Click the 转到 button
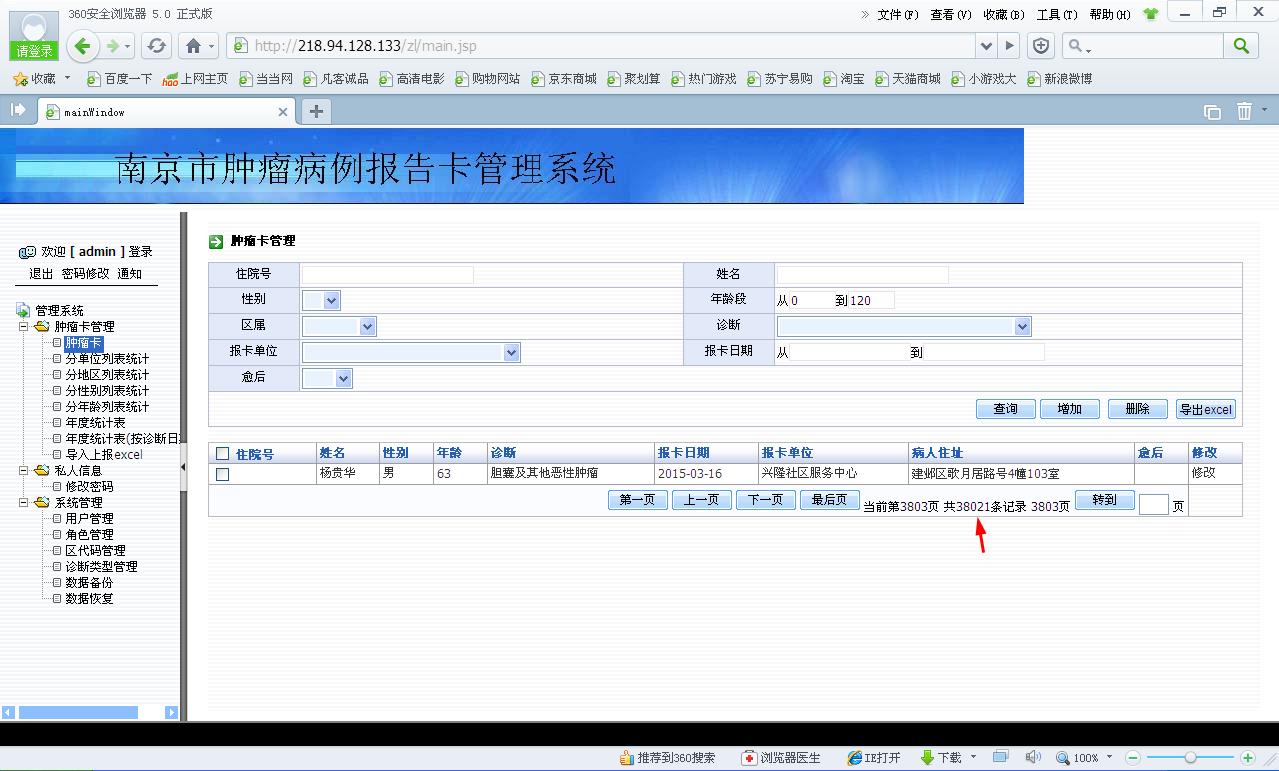The width and height of the screenshot is (1279, 771). 1104,500
